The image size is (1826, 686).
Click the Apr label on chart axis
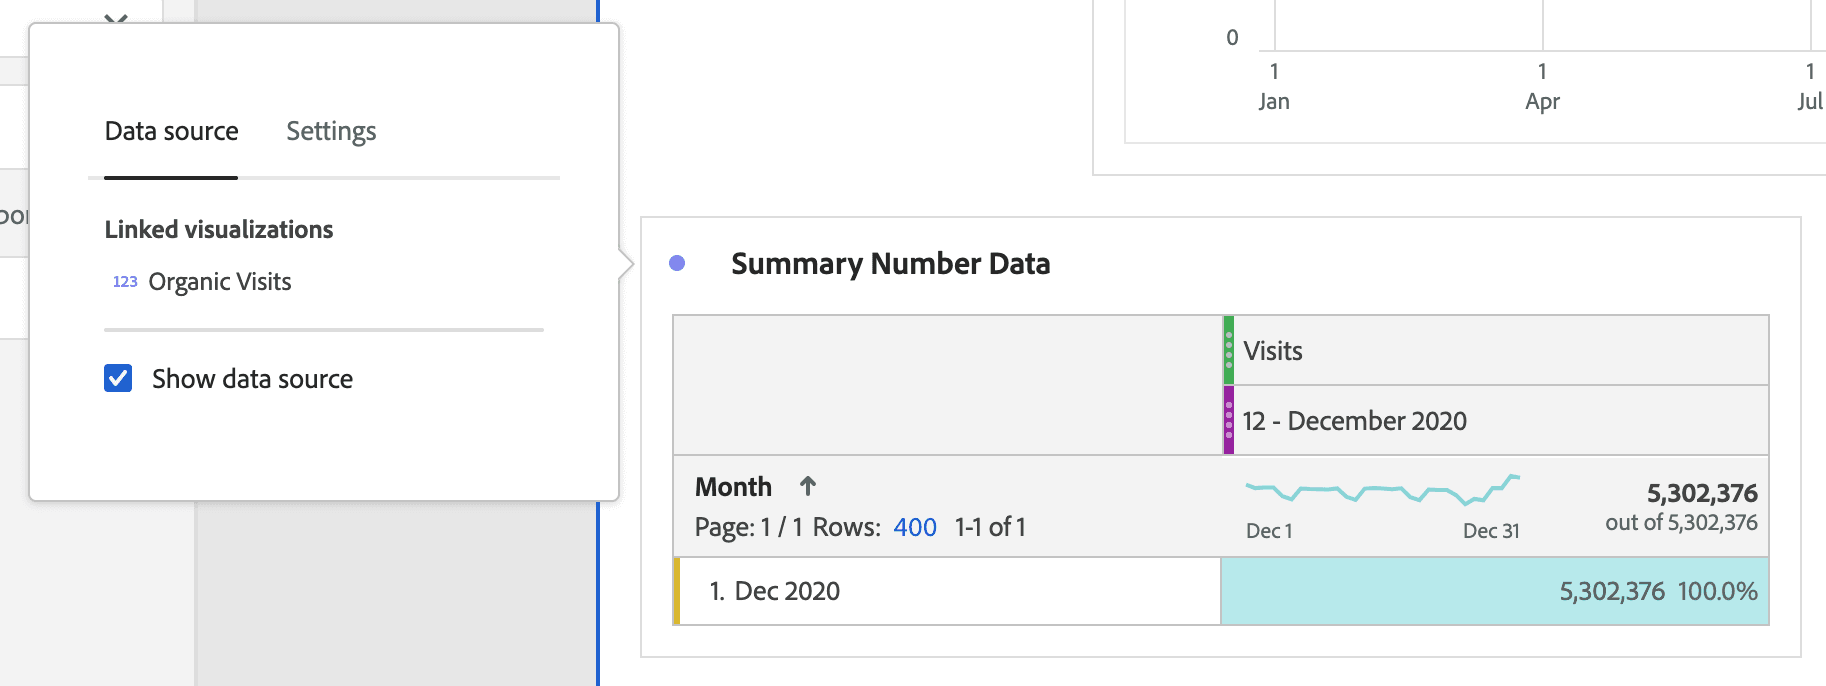pos(1542,102)
